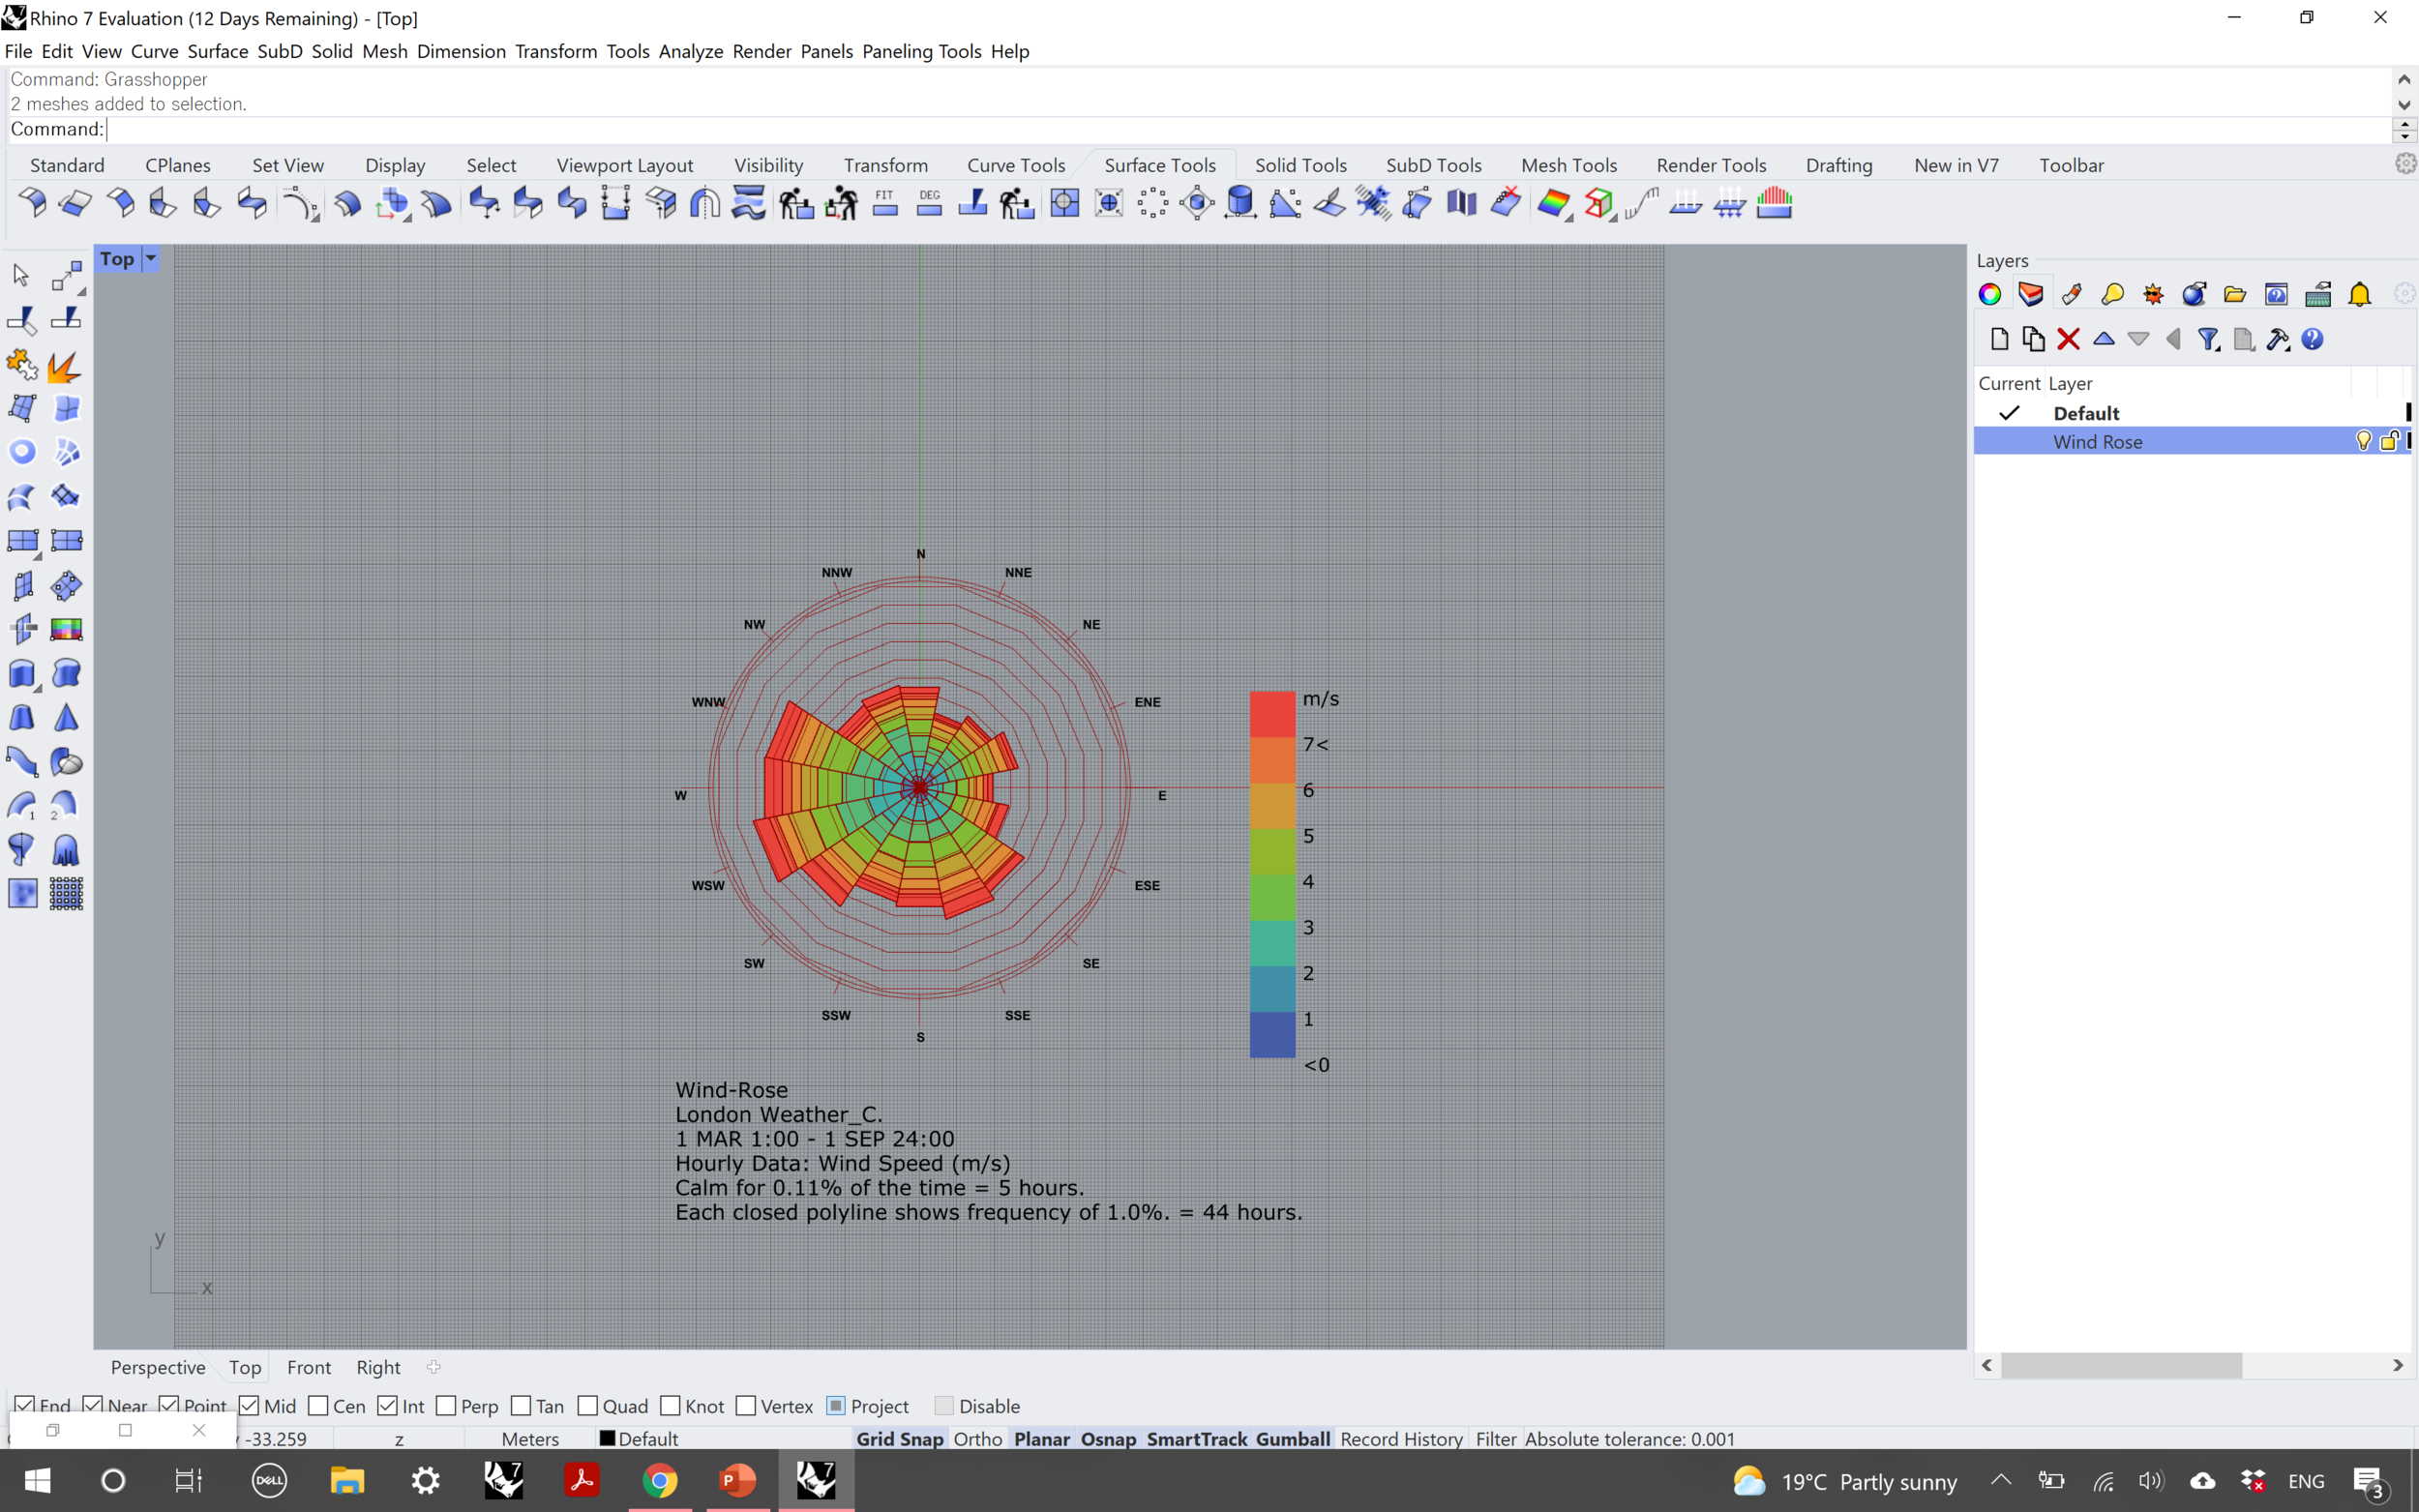
Task: Toggle the Wind Rose layer lock
Action: (x=2389, y=441)
